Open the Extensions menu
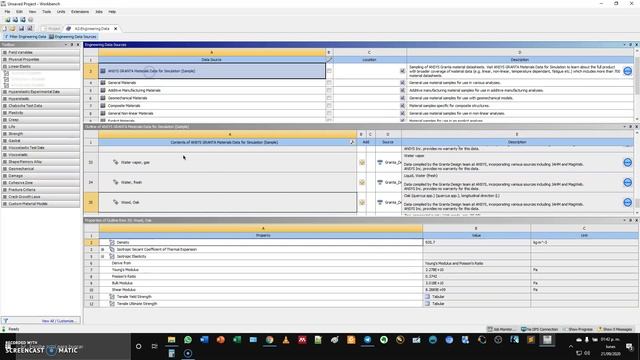 (80, 12)
